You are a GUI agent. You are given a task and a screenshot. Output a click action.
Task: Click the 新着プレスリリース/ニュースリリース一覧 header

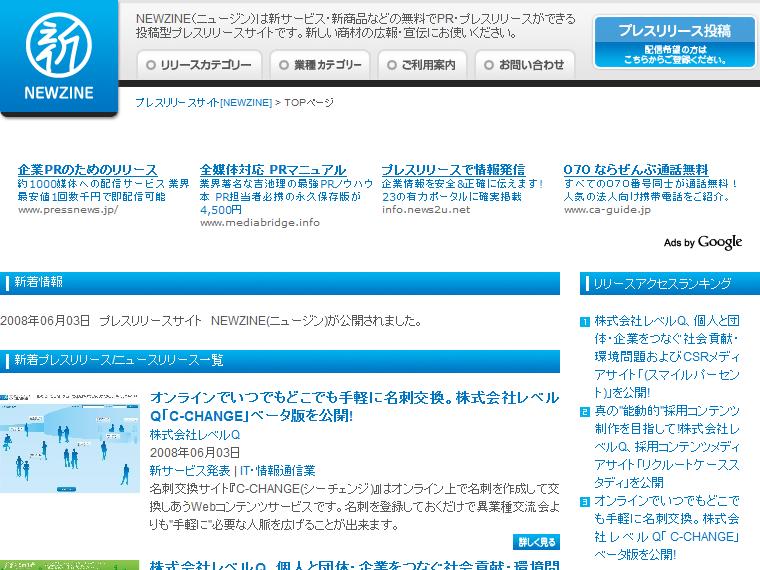[x=280, y=361]
